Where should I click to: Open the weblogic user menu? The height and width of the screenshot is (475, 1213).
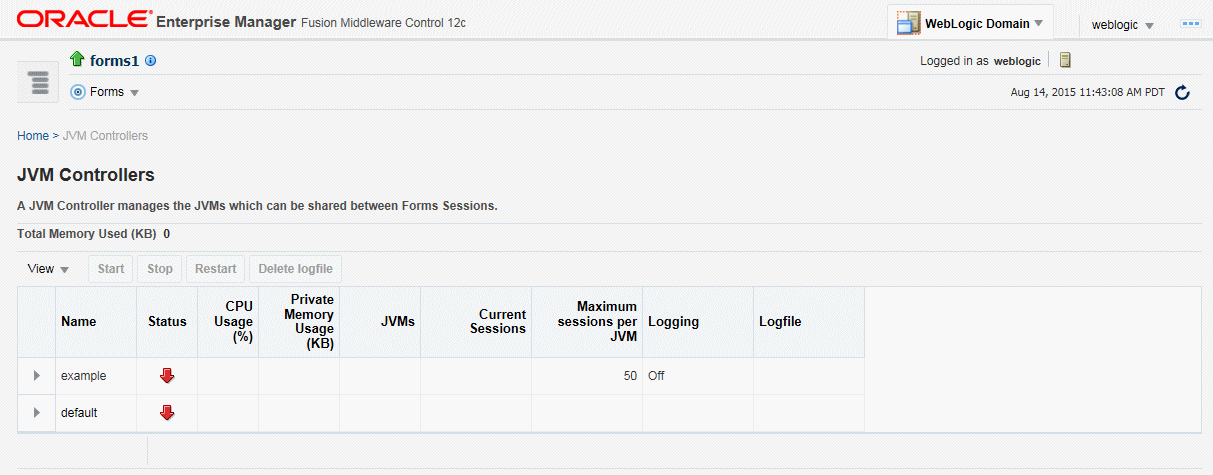(x=1123, y=25)
